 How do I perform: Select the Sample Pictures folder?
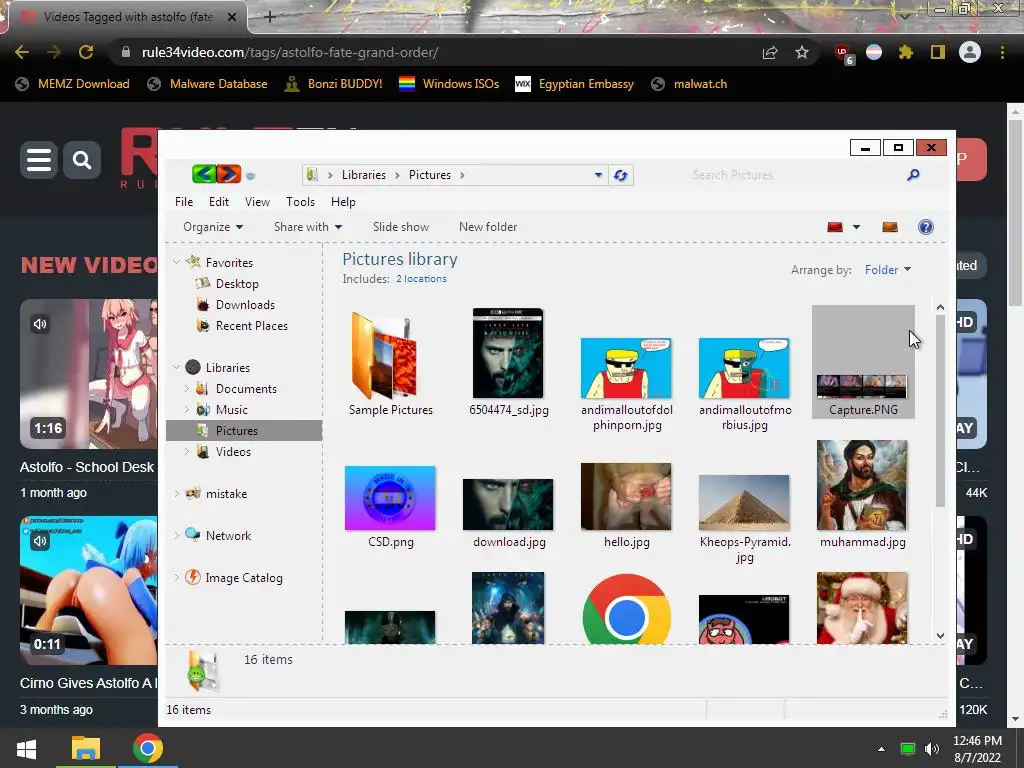point(391,363)
